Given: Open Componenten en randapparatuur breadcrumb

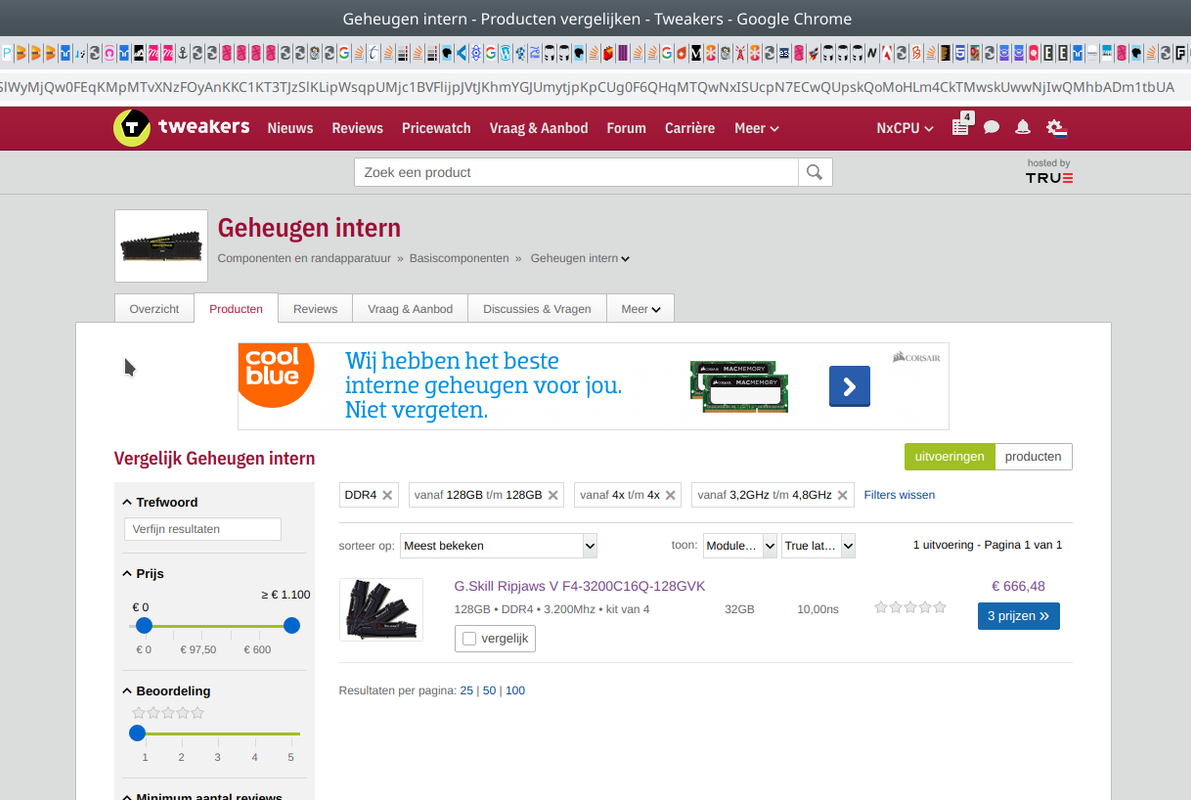Looking at the screenshot, I should [305, 258].
